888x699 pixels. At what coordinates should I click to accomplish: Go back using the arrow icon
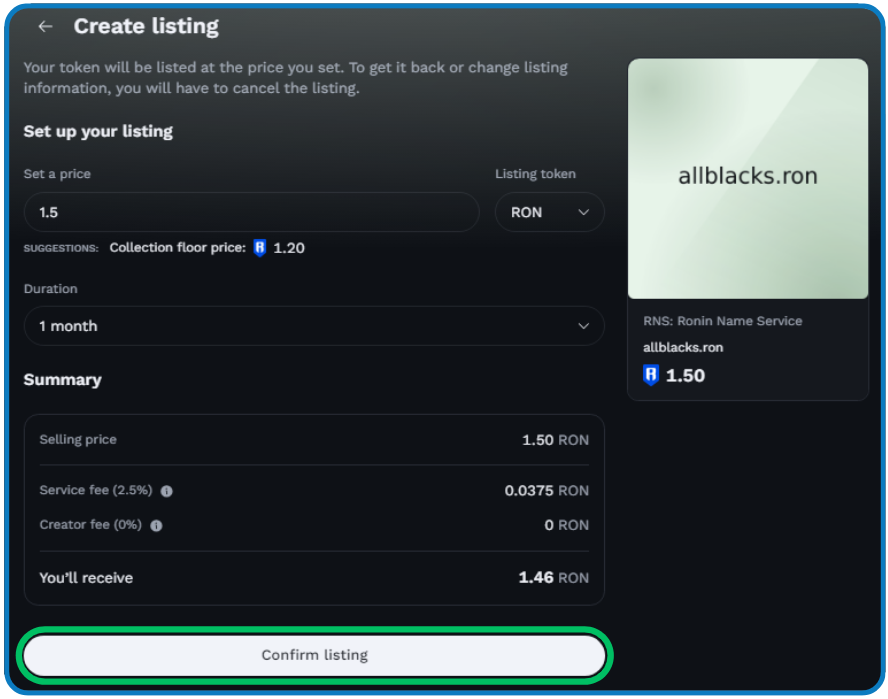45,26
